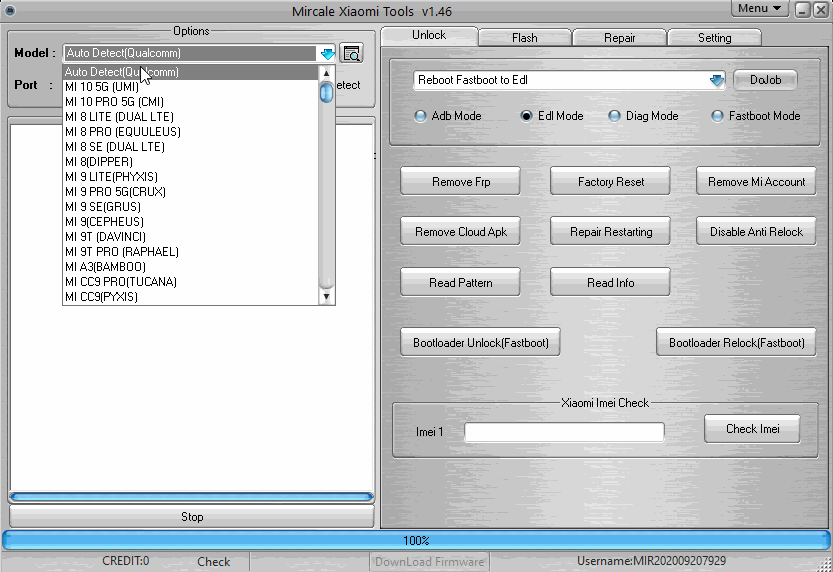Image resolution: width=833 pixels, height=572 pixels.
Task: Minimize the Mircale Xiaomi Tools window
Action: coord(802,10)
